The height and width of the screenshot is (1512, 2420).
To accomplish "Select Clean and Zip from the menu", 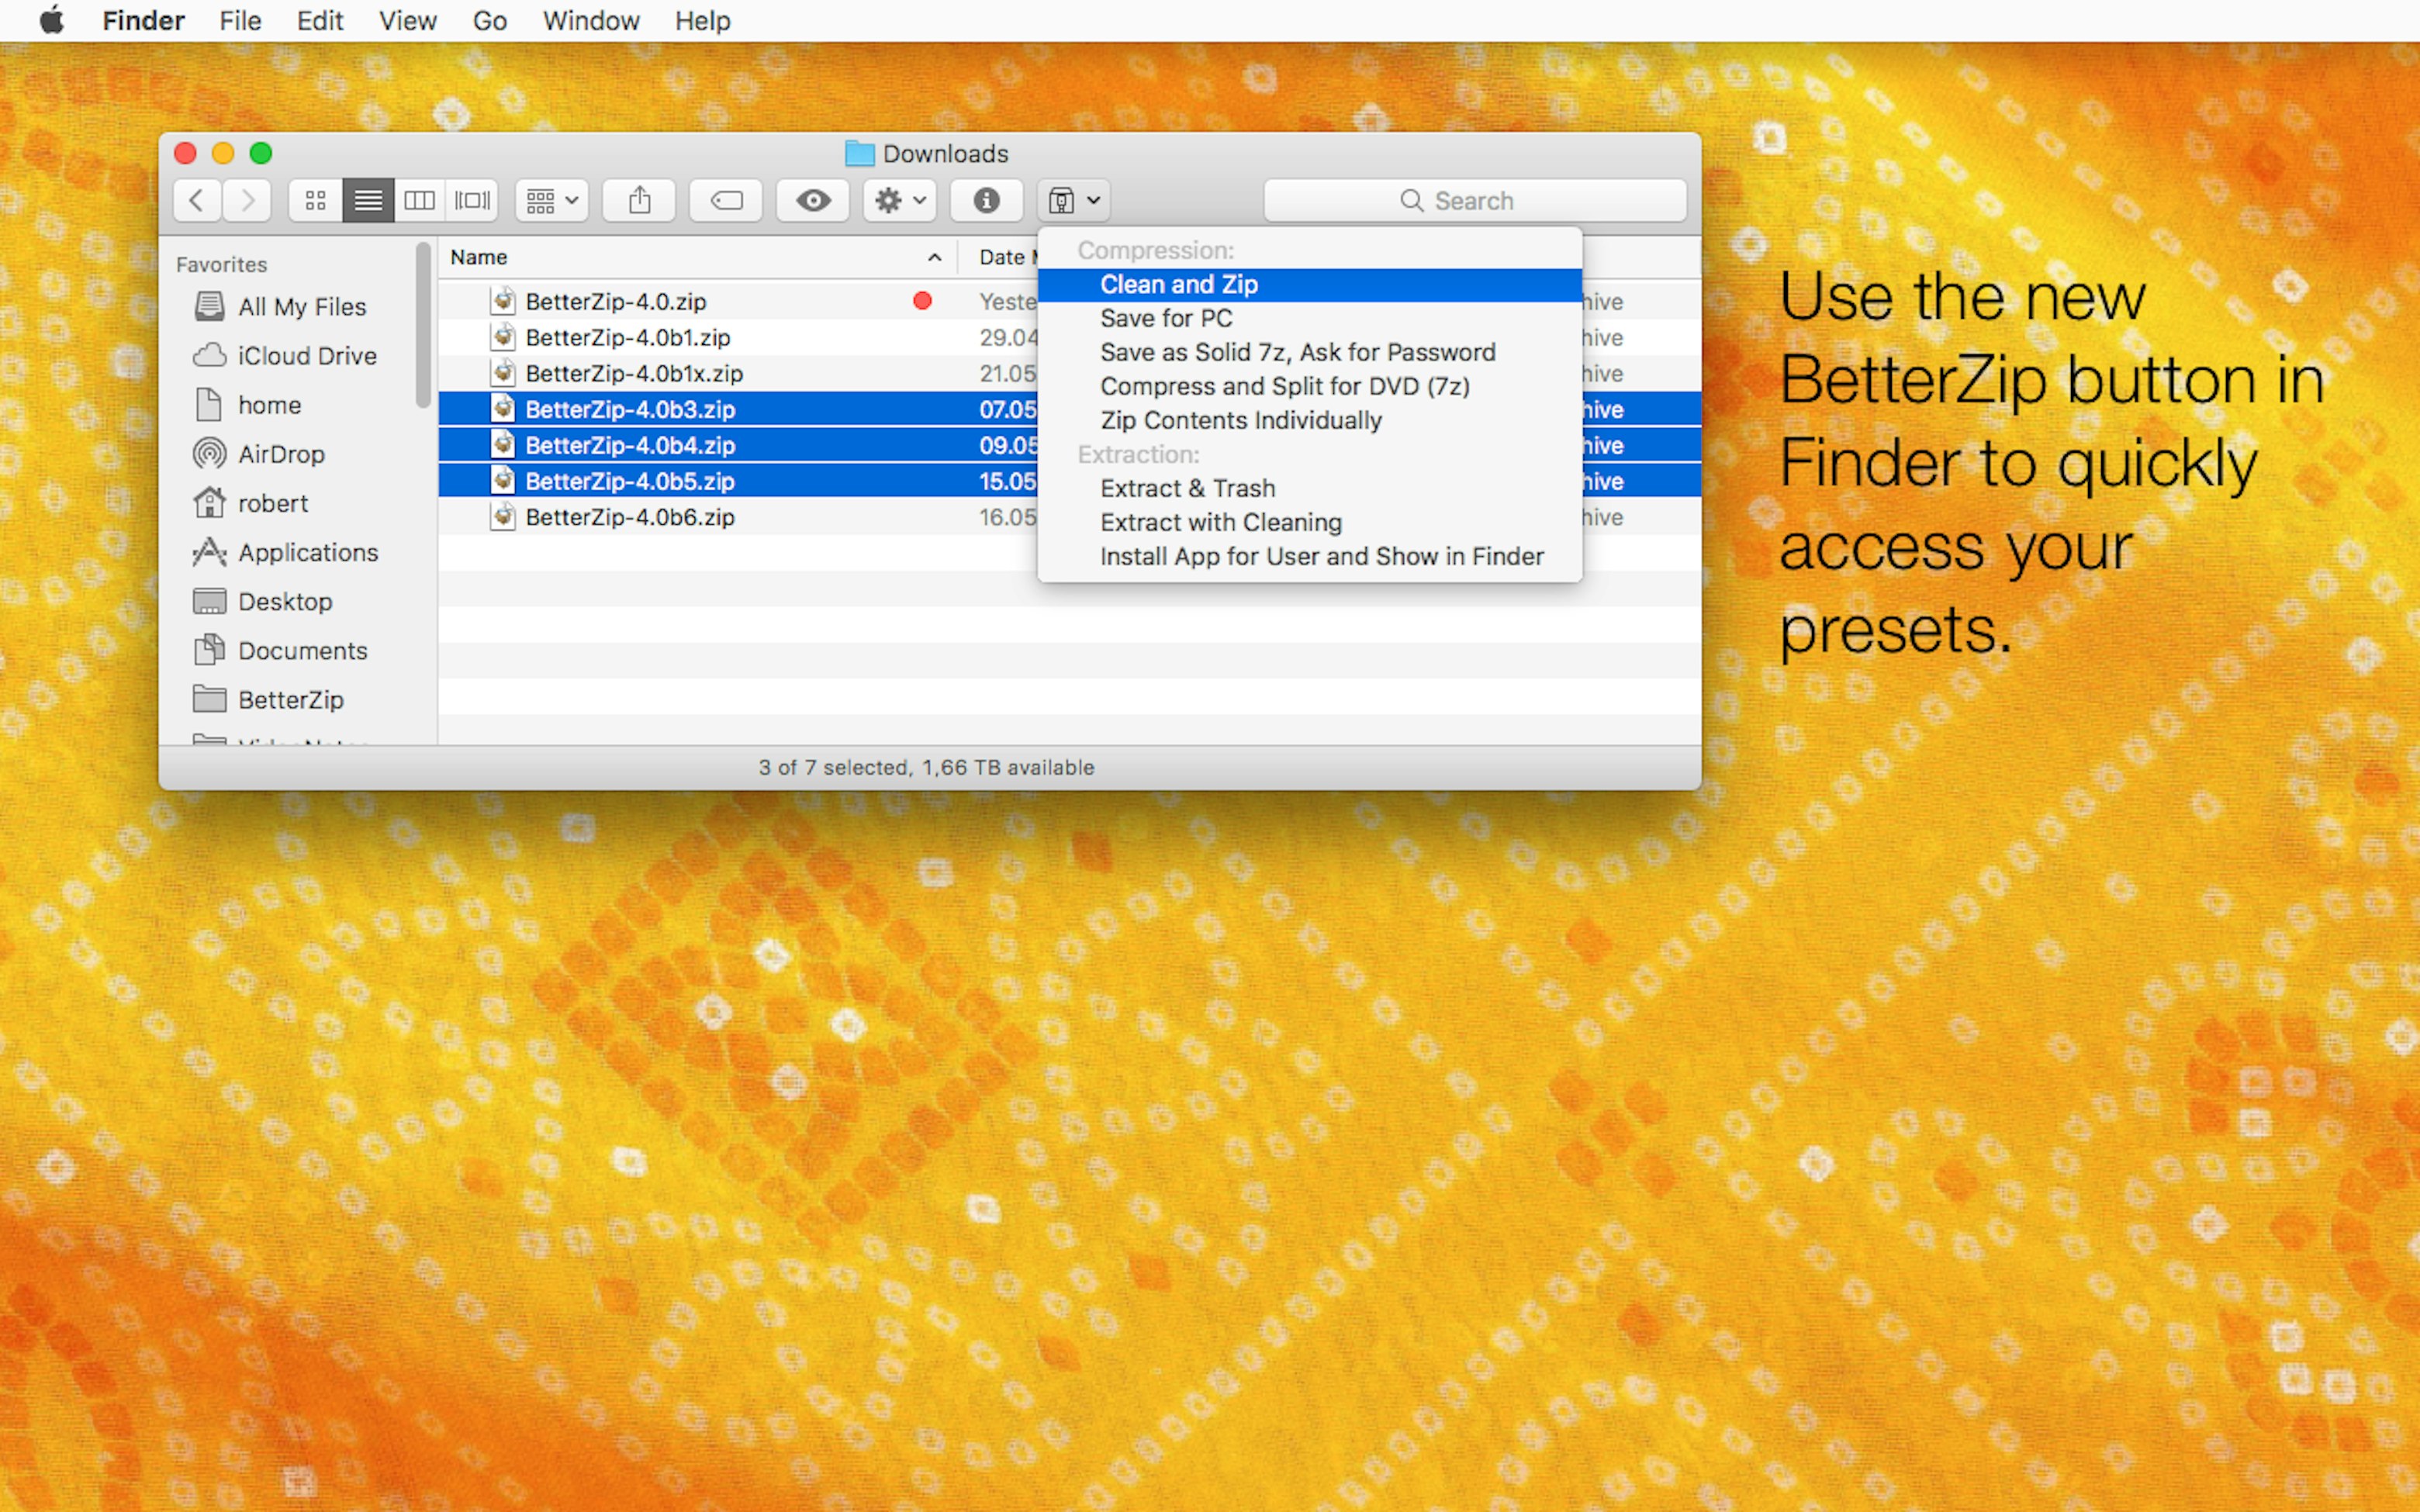I will tap(1178, 284).
